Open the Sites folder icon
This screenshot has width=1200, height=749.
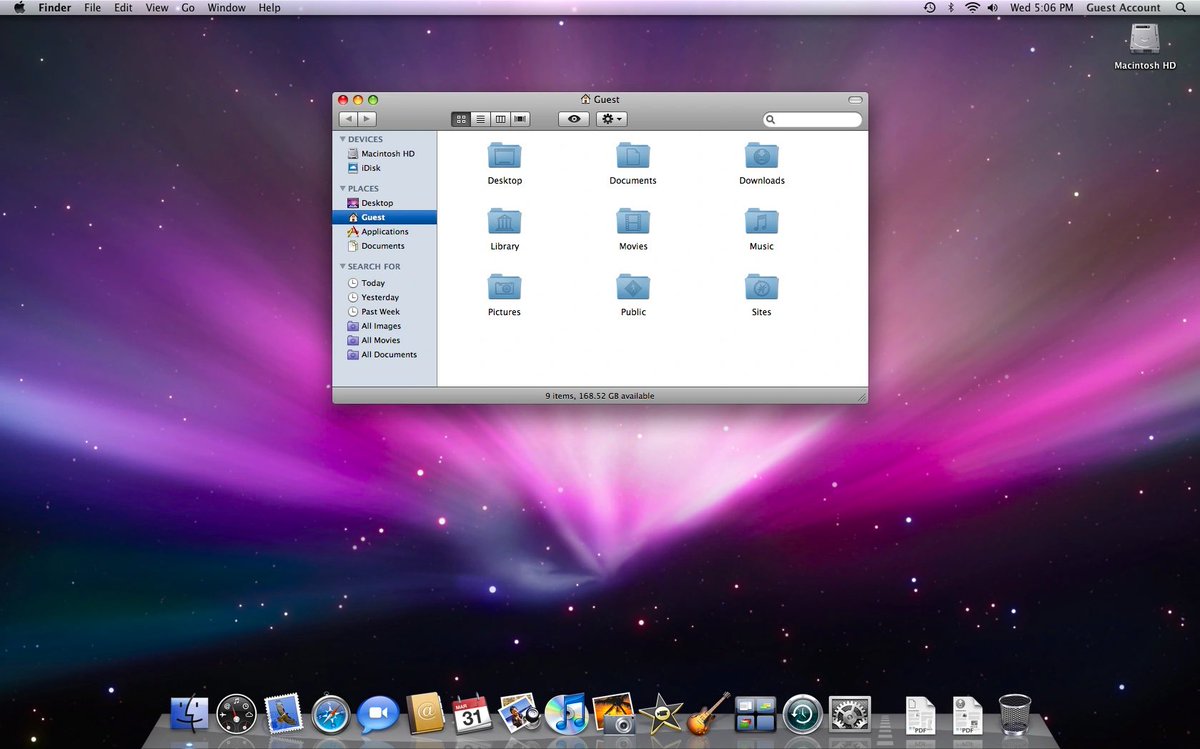click(x=762, y=287)
